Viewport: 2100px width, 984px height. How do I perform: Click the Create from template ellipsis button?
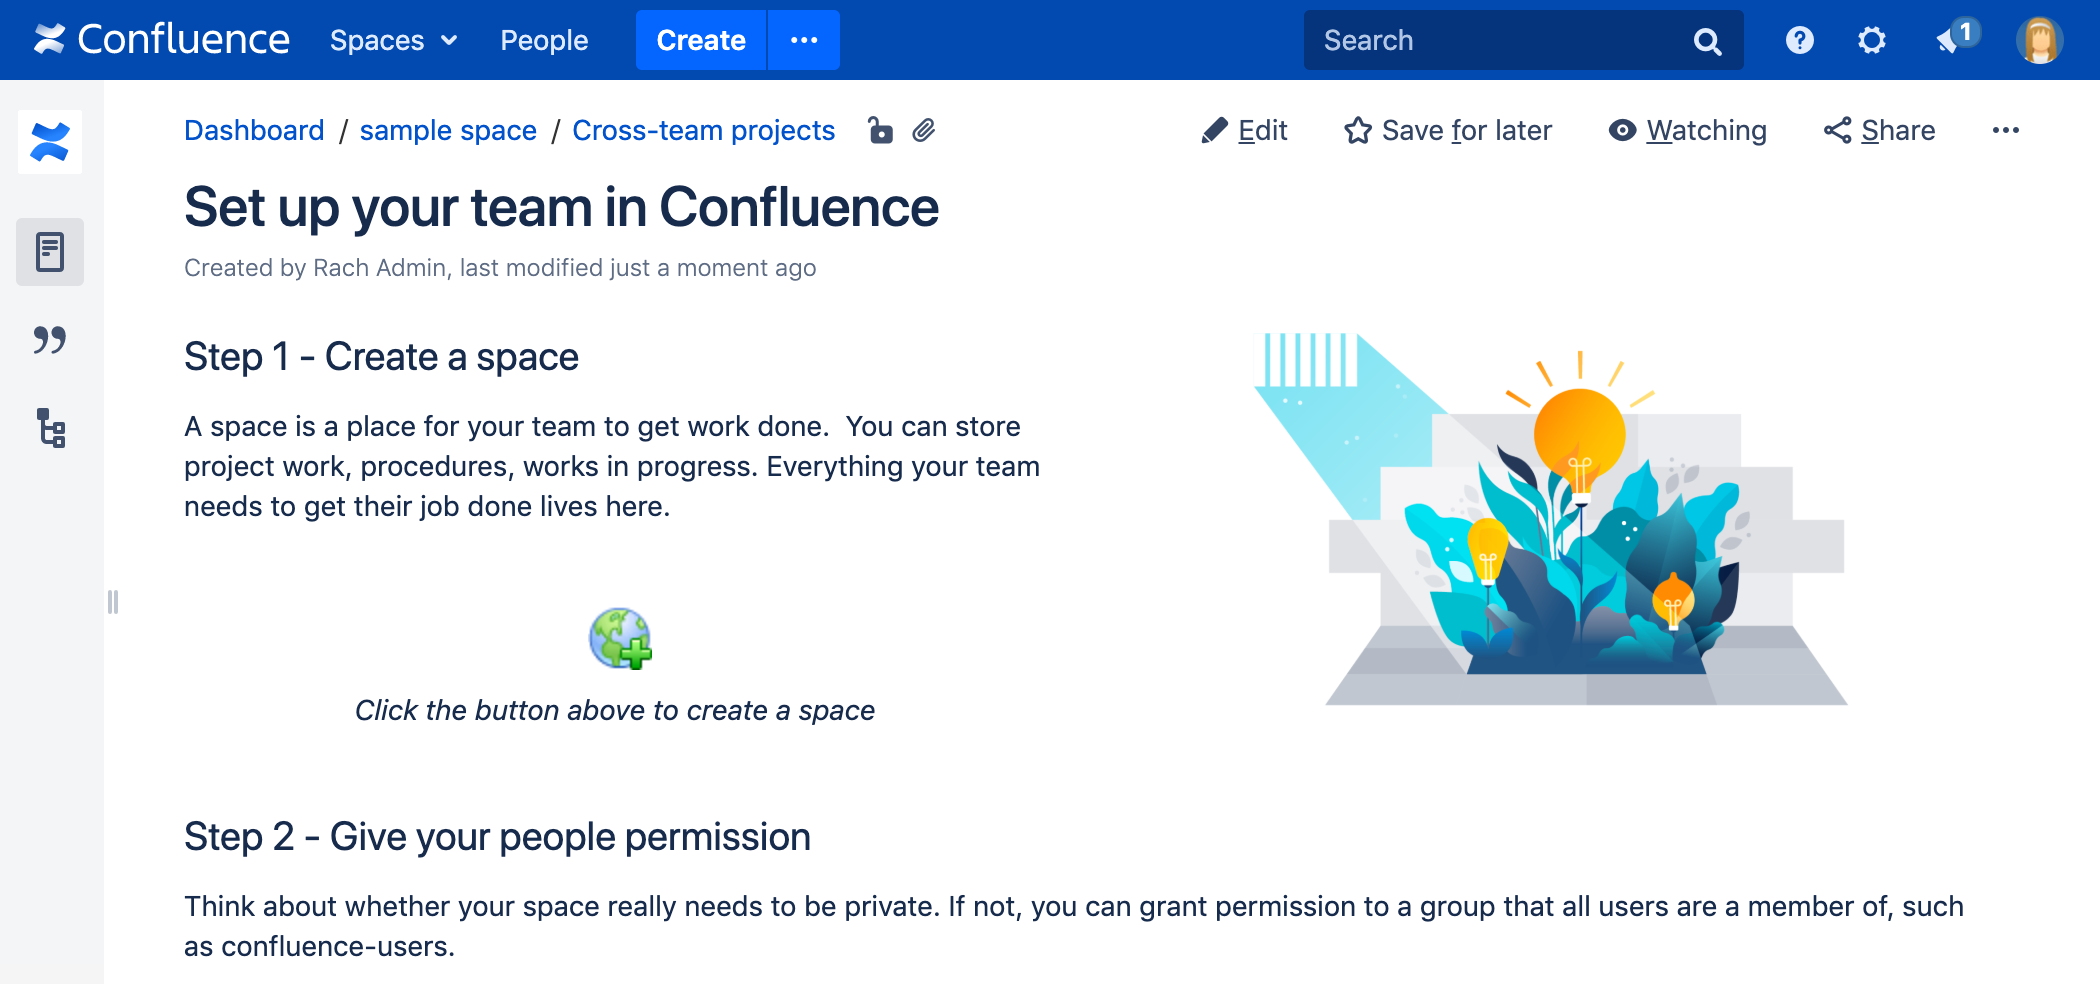tap(804, 40)
